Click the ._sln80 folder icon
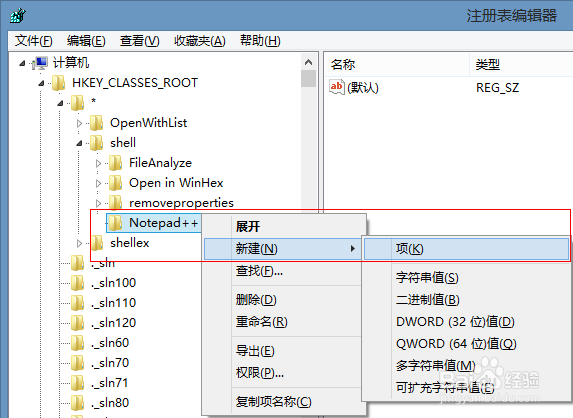The image size is (573, 418). pyautogui.click(x=77, y=403)
